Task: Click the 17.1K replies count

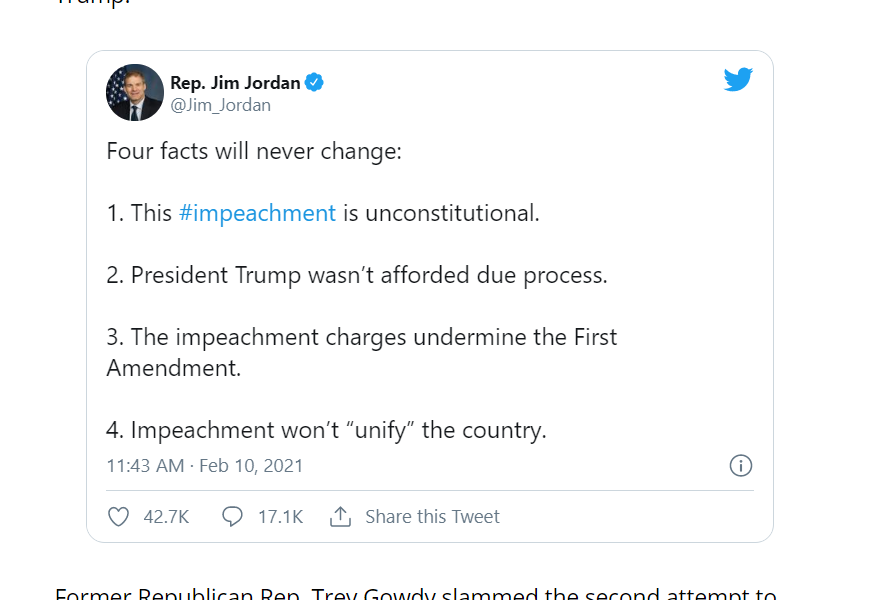Action: (x=280, y=517)
